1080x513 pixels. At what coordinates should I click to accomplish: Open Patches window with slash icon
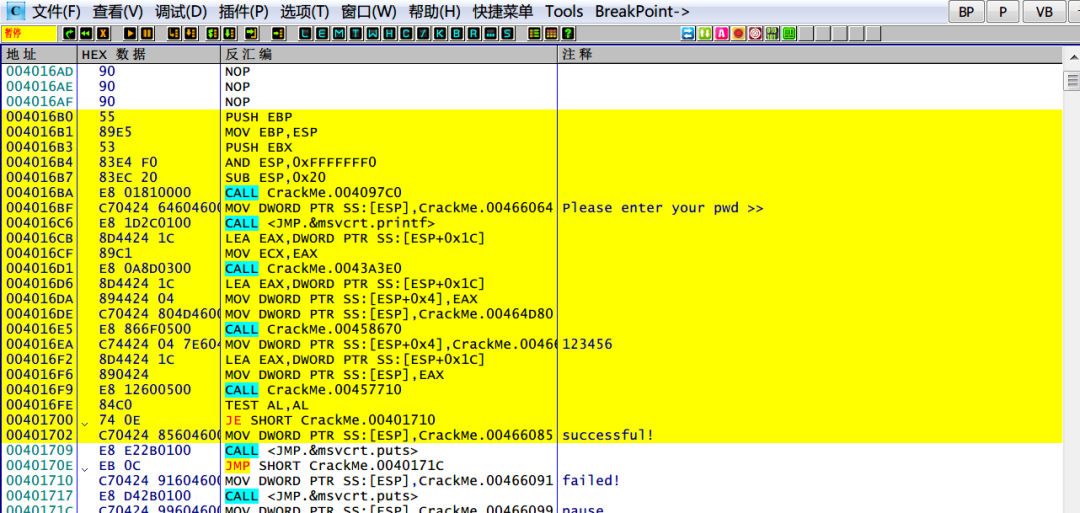pyautogui.click(x=423, y=33)
